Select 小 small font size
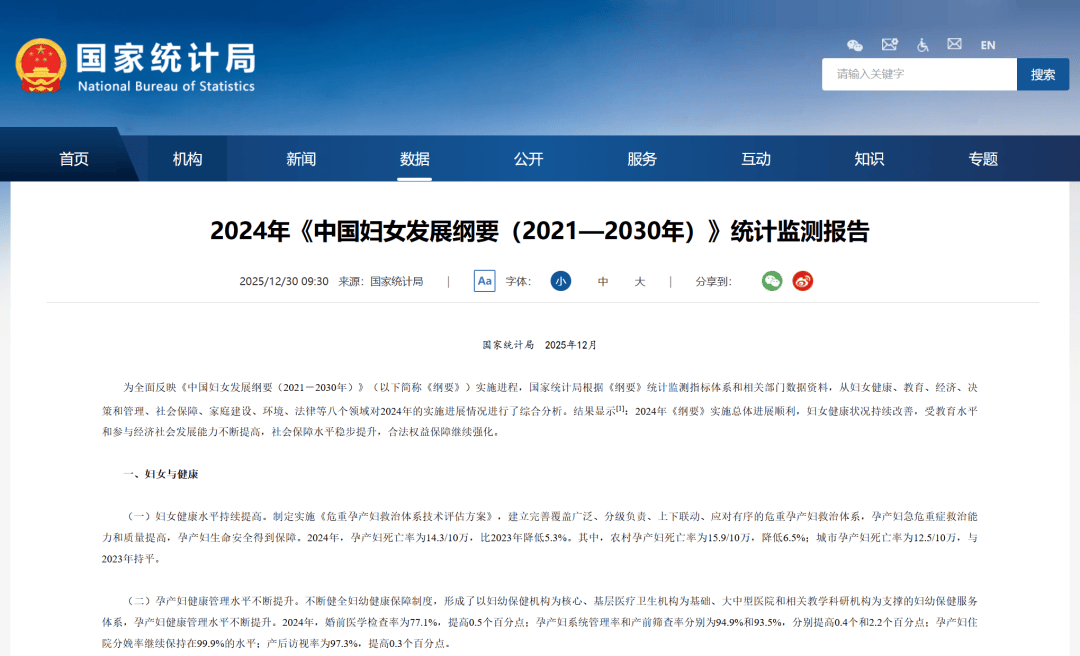 561,281
